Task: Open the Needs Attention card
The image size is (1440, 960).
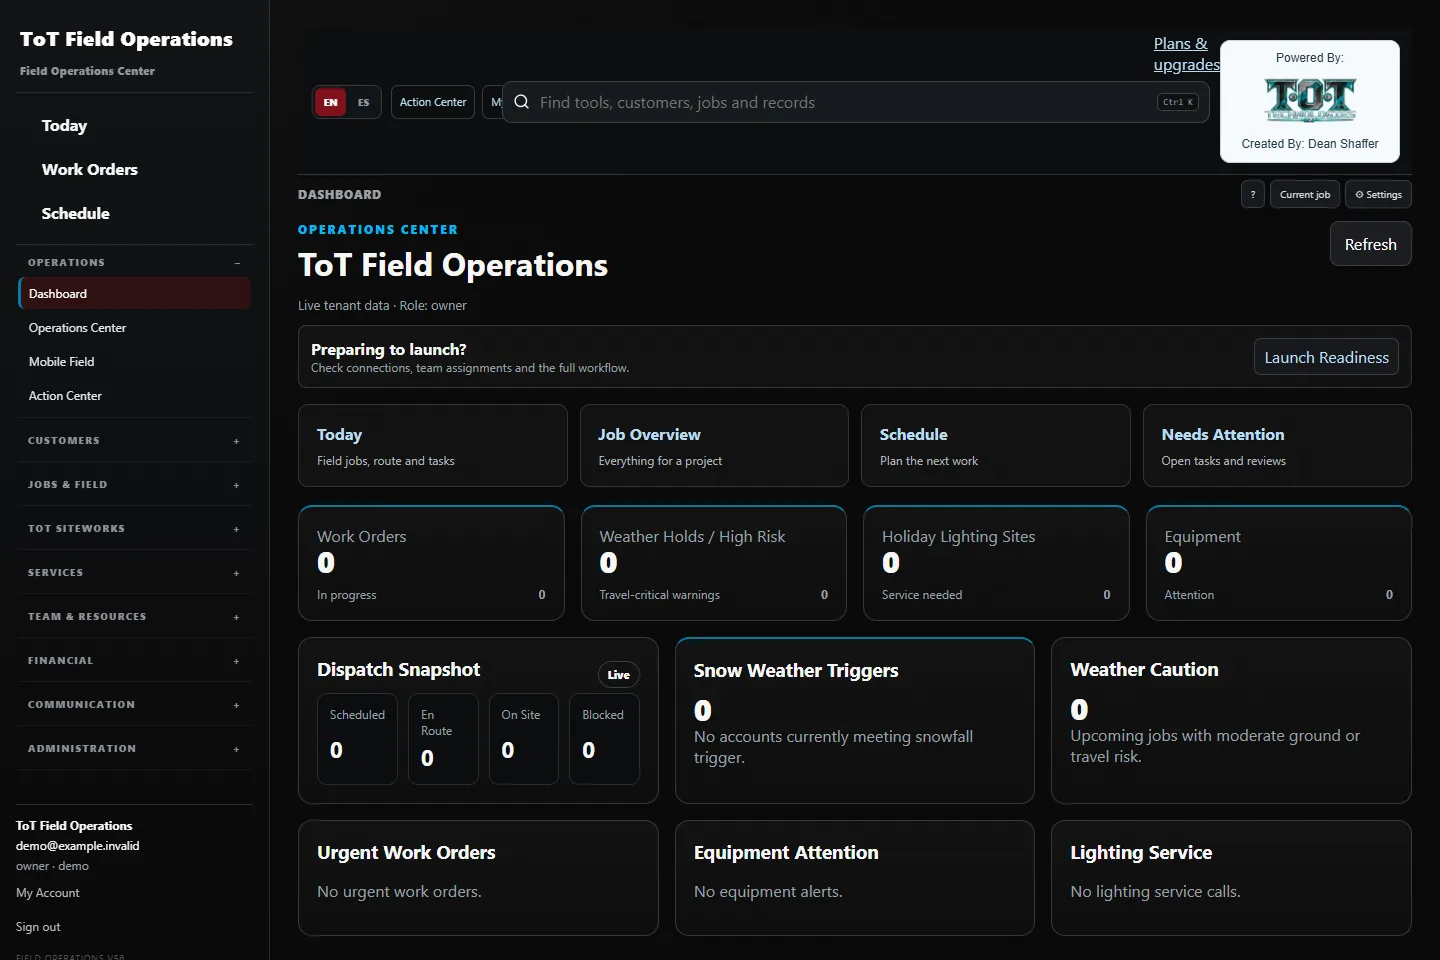Action: click(1277, 446)
